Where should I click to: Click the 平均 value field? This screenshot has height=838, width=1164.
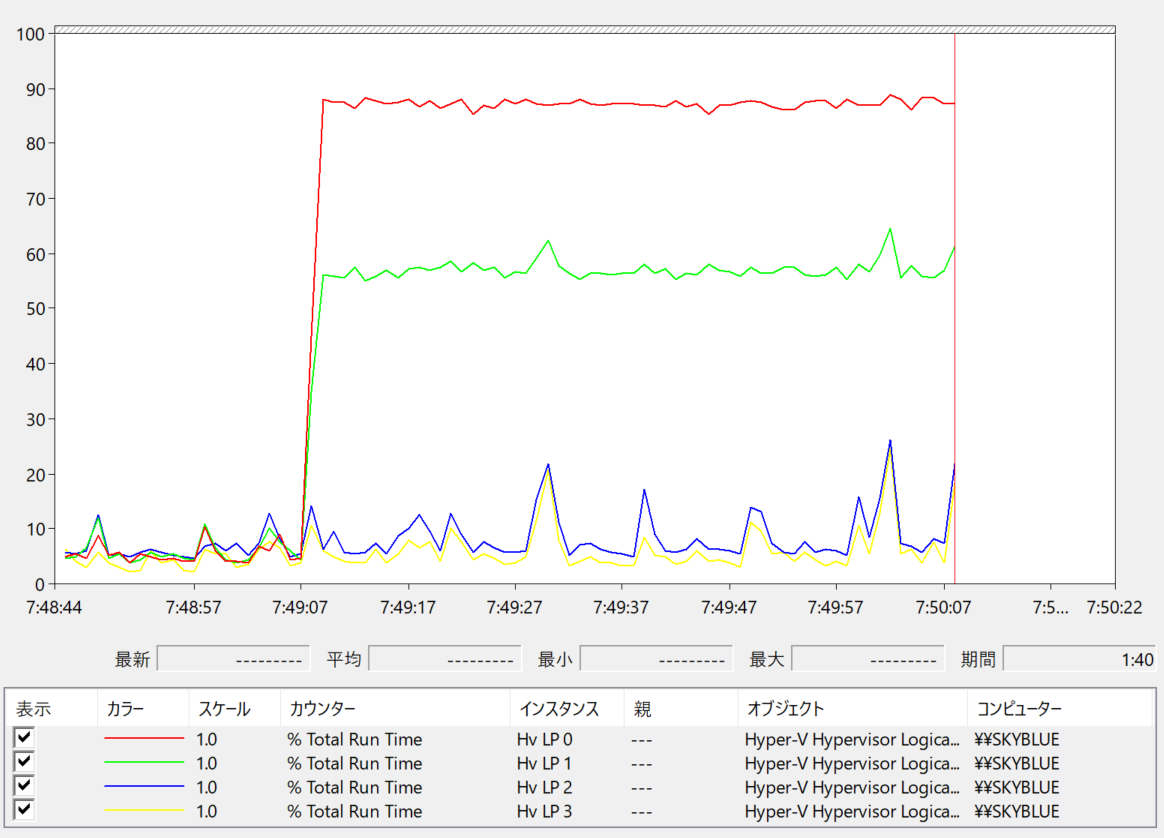[x=445, y=658]
